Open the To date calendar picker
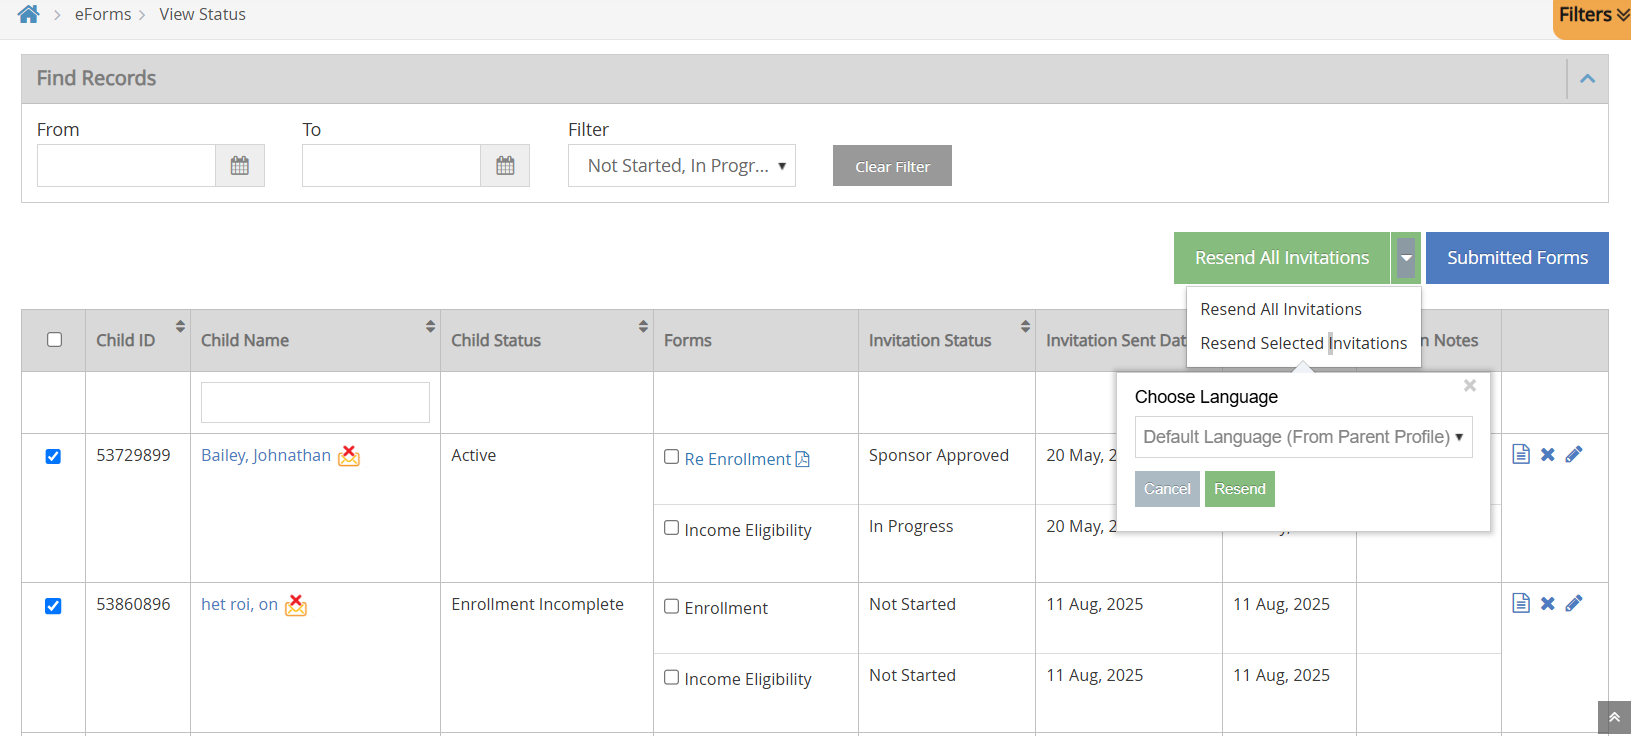Image resolution: width=1631 pixels, height=736 pixels. coord(505,166)
